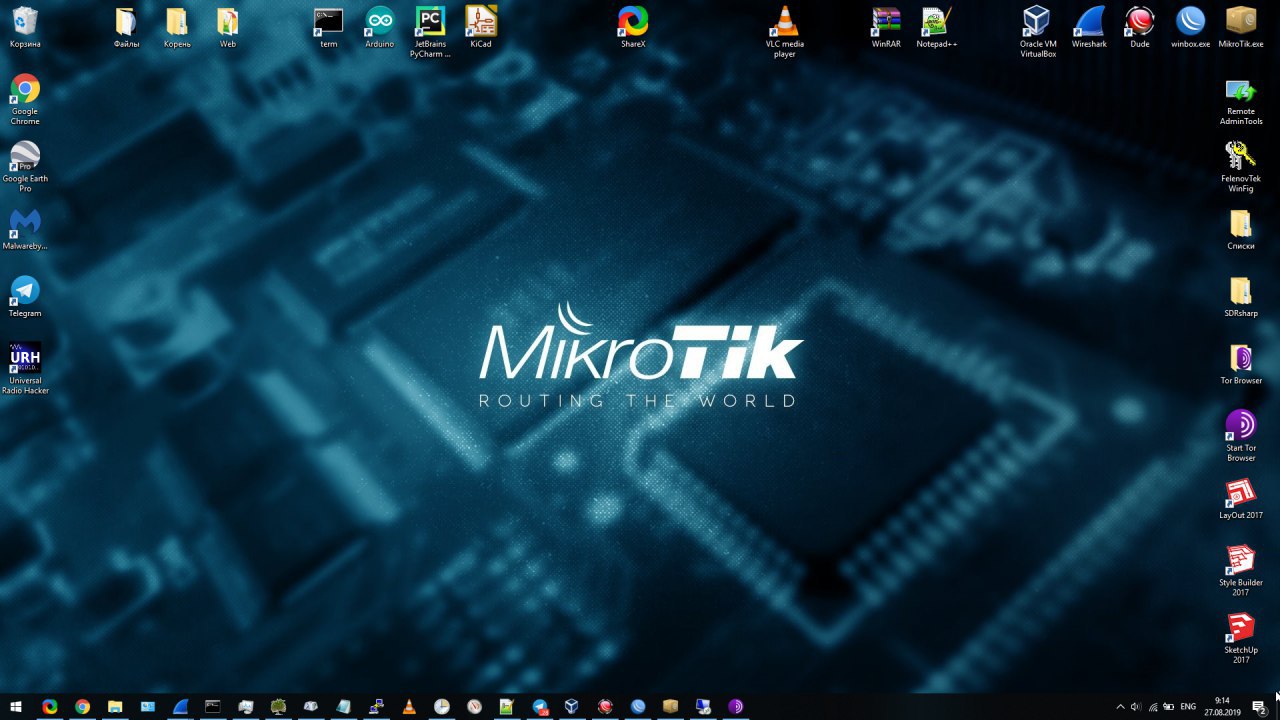Select the Style Builder 2017 desktop icon
The width and height of the screenshot is (1280, 720).
click(1241, 570)
